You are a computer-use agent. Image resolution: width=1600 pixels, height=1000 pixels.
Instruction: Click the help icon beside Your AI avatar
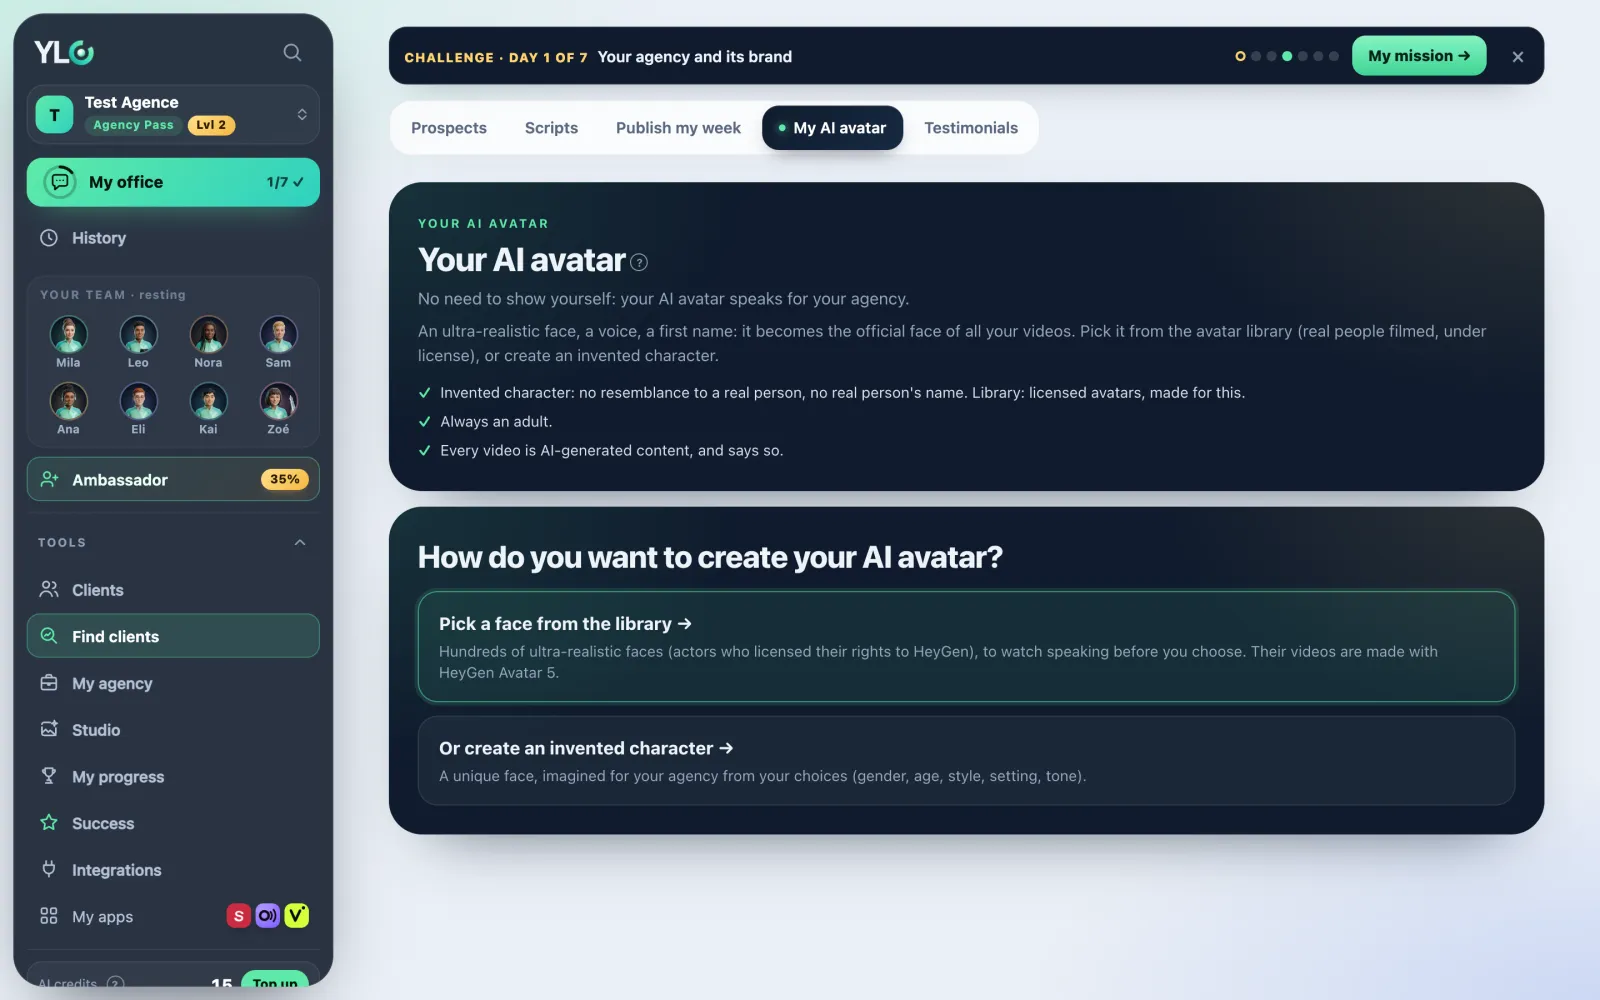tap(639, 263)
